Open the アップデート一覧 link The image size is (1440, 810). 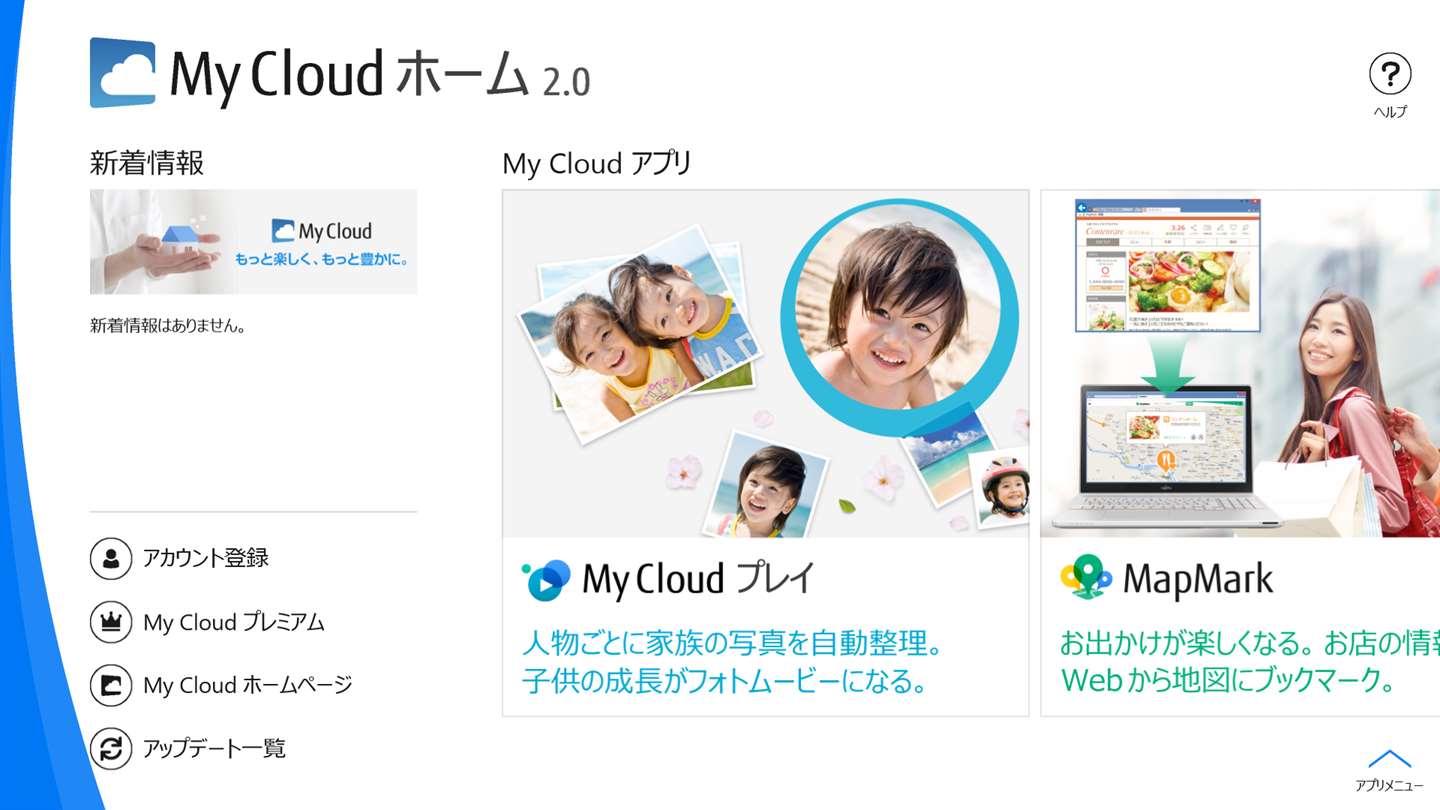coord(214,748)
